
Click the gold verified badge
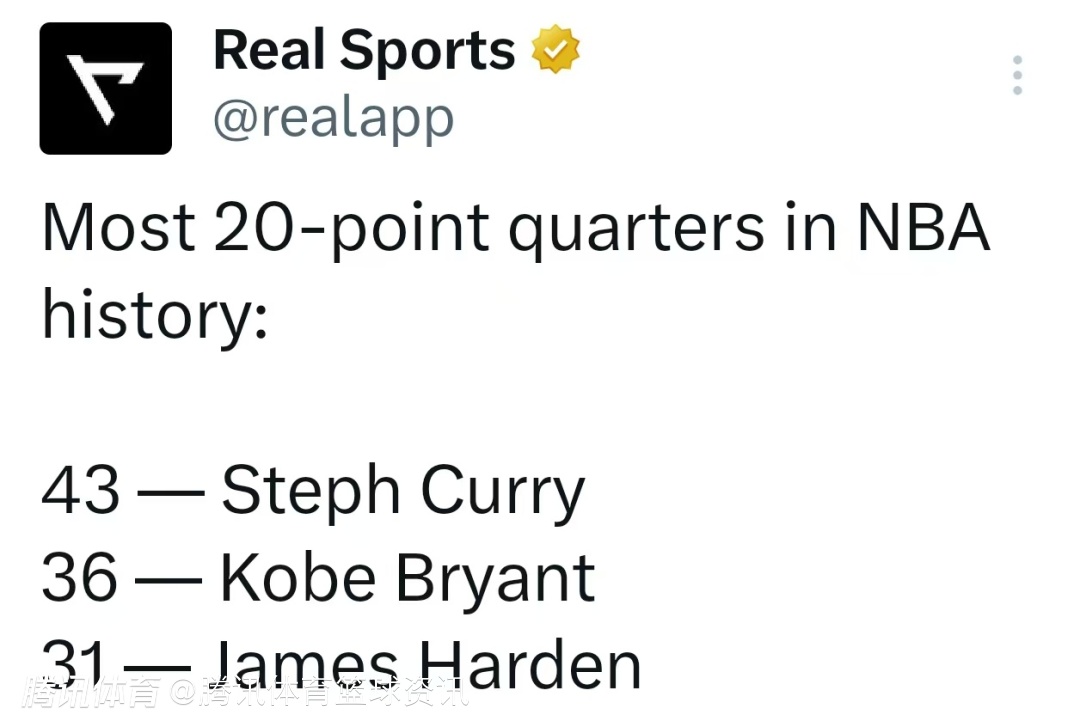pos(555,50)
